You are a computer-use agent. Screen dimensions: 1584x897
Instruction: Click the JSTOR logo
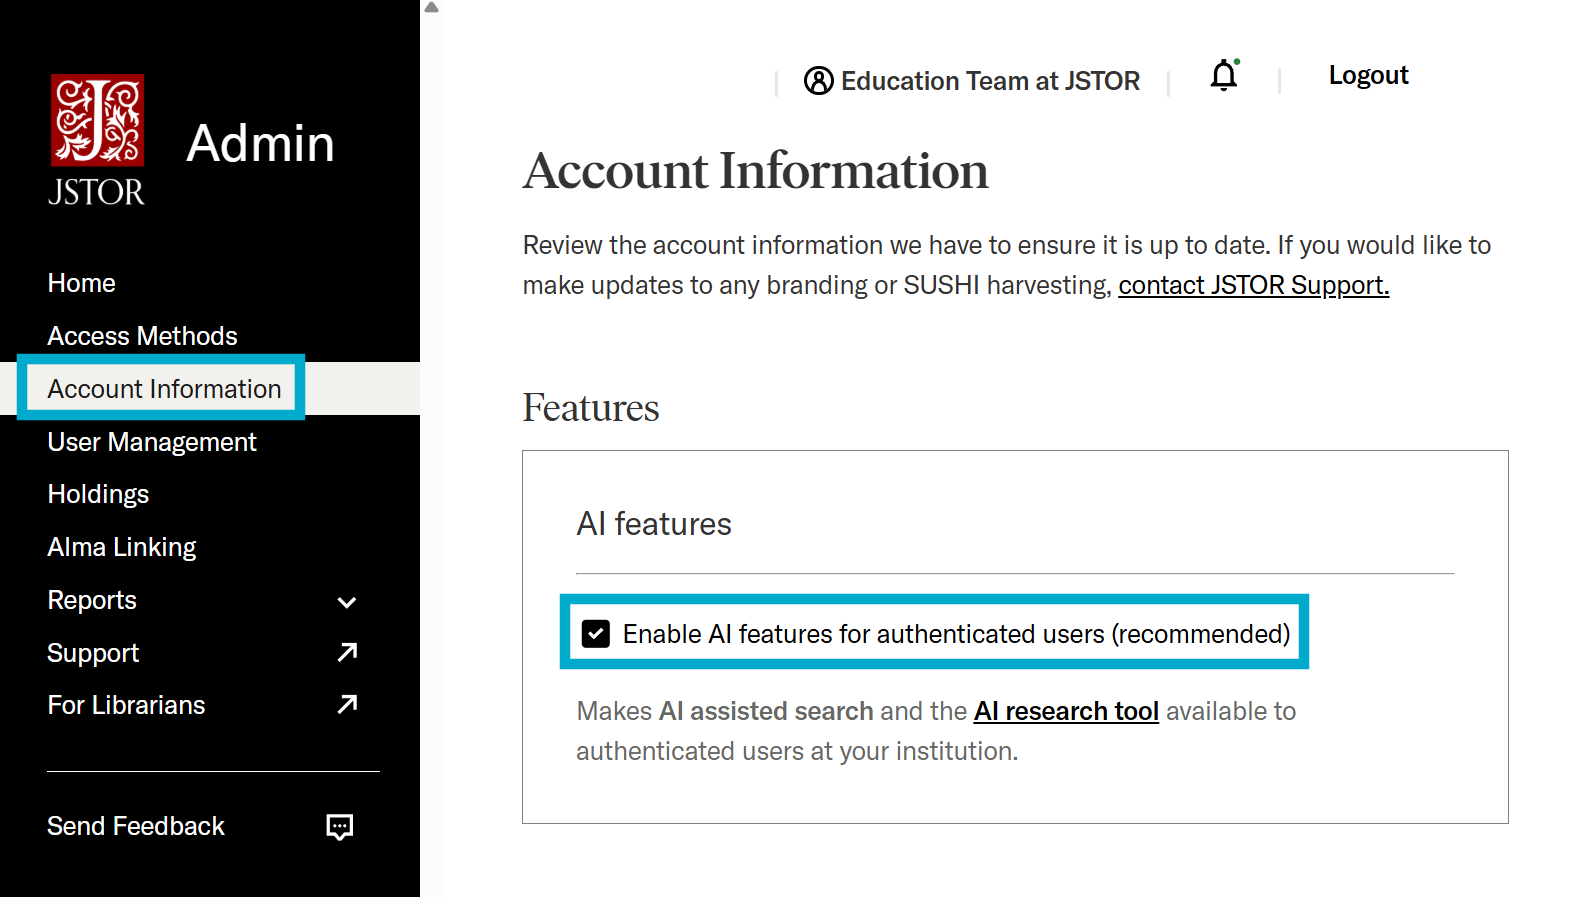[97, 140]
